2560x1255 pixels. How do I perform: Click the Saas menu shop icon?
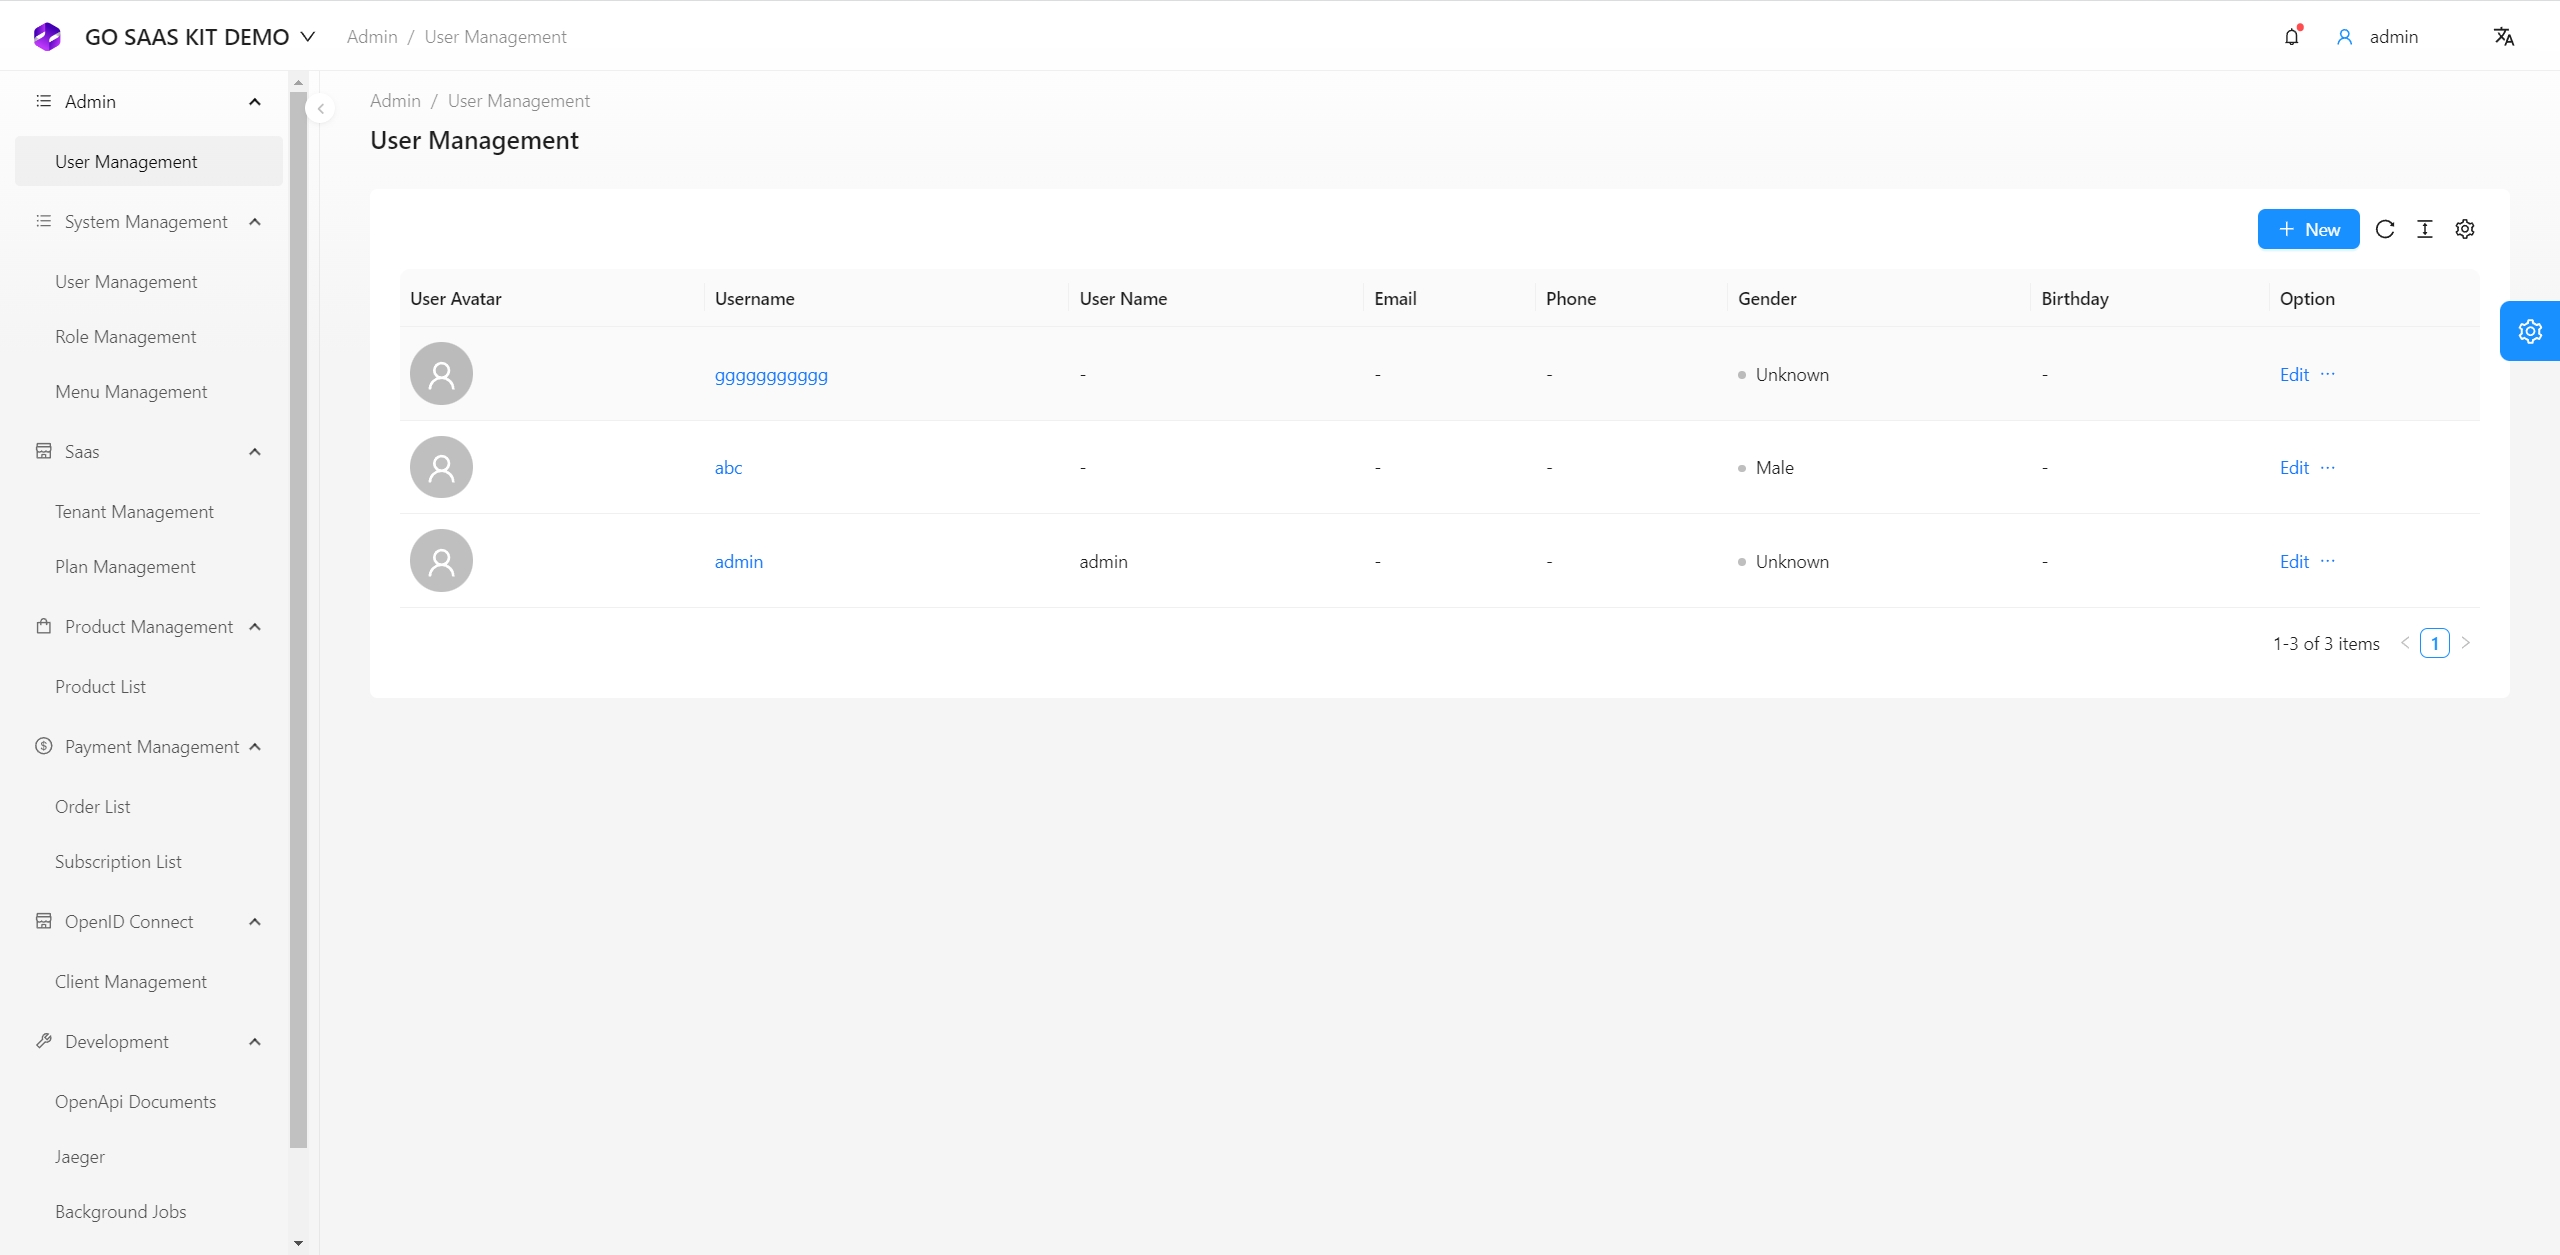(44, 451)
